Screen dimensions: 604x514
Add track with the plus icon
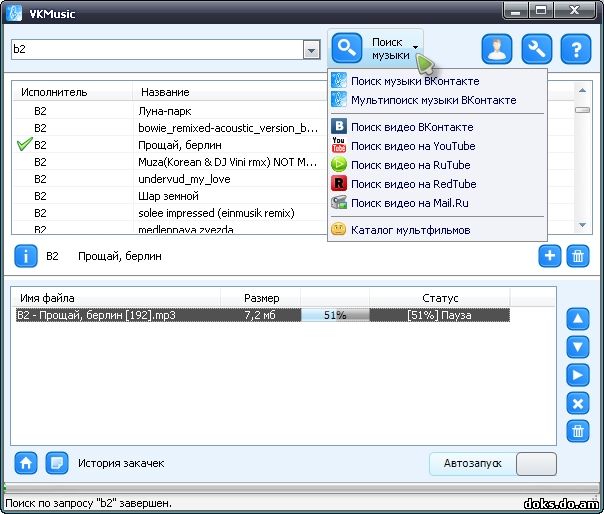550,256
